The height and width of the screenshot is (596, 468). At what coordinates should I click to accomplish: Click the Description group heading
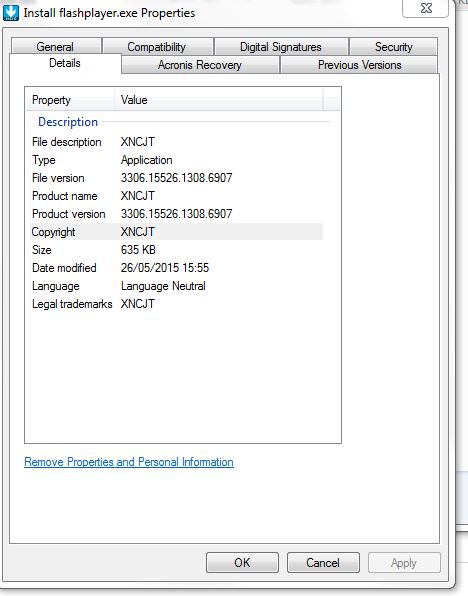(68, 122)
